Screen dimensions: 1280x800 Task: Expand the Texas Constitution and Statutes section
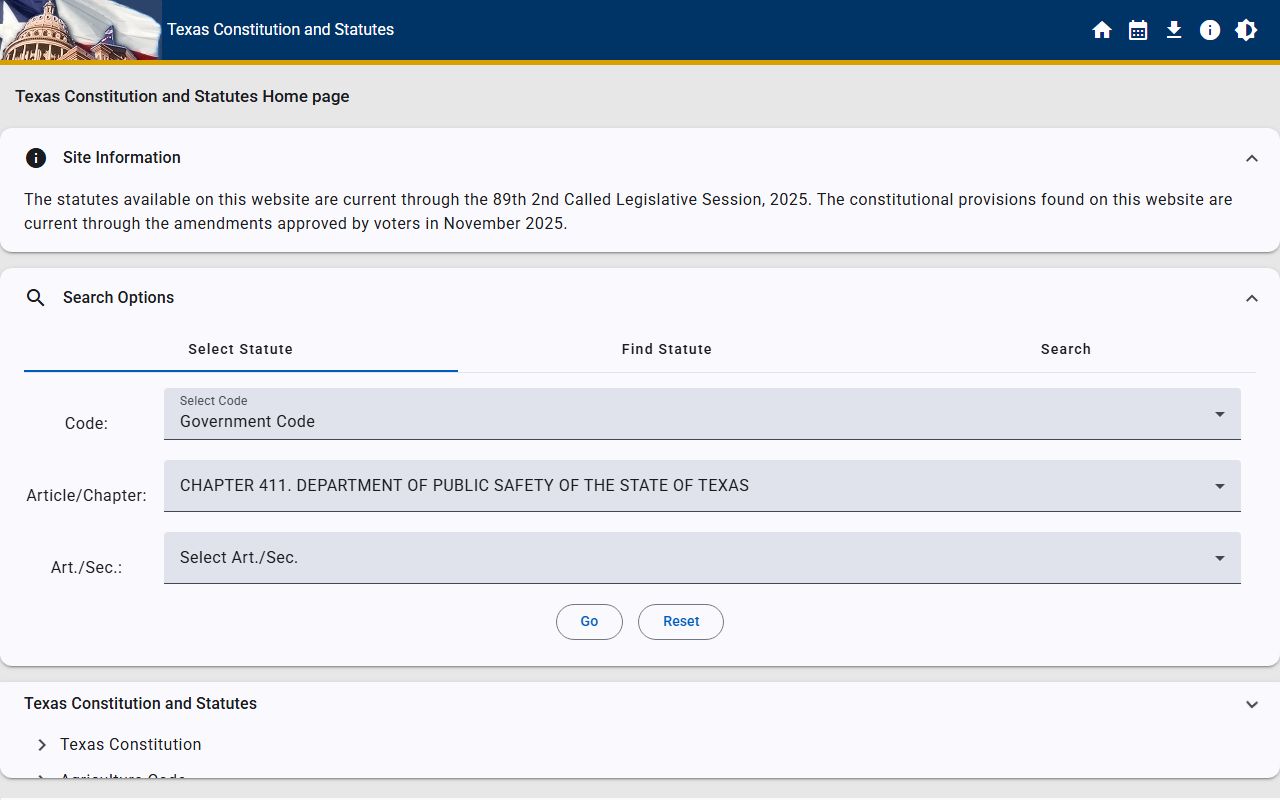1252,704
